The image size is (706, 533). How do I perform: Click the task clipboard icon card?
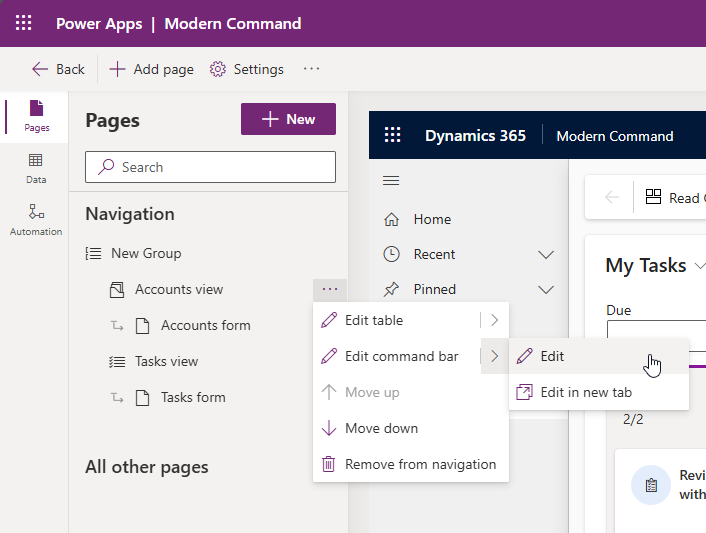(651, 485)
